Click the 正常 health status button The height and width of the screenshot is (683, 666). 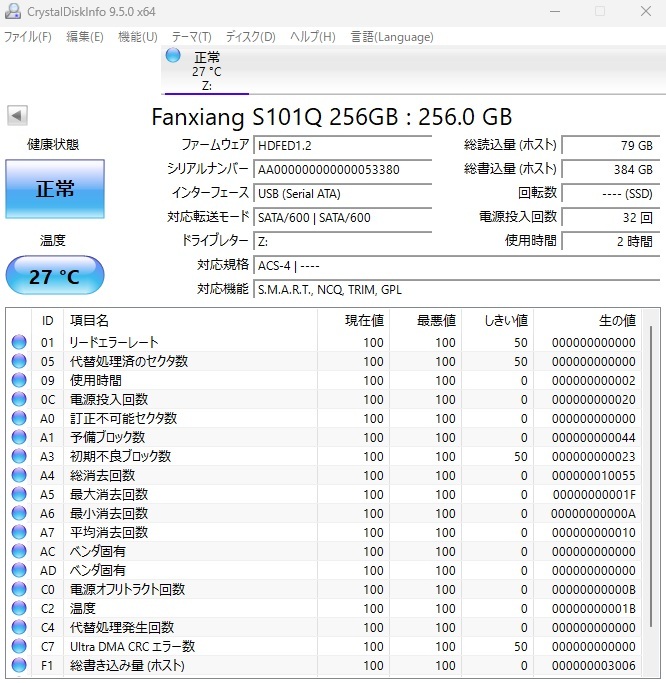coord(54,188)
